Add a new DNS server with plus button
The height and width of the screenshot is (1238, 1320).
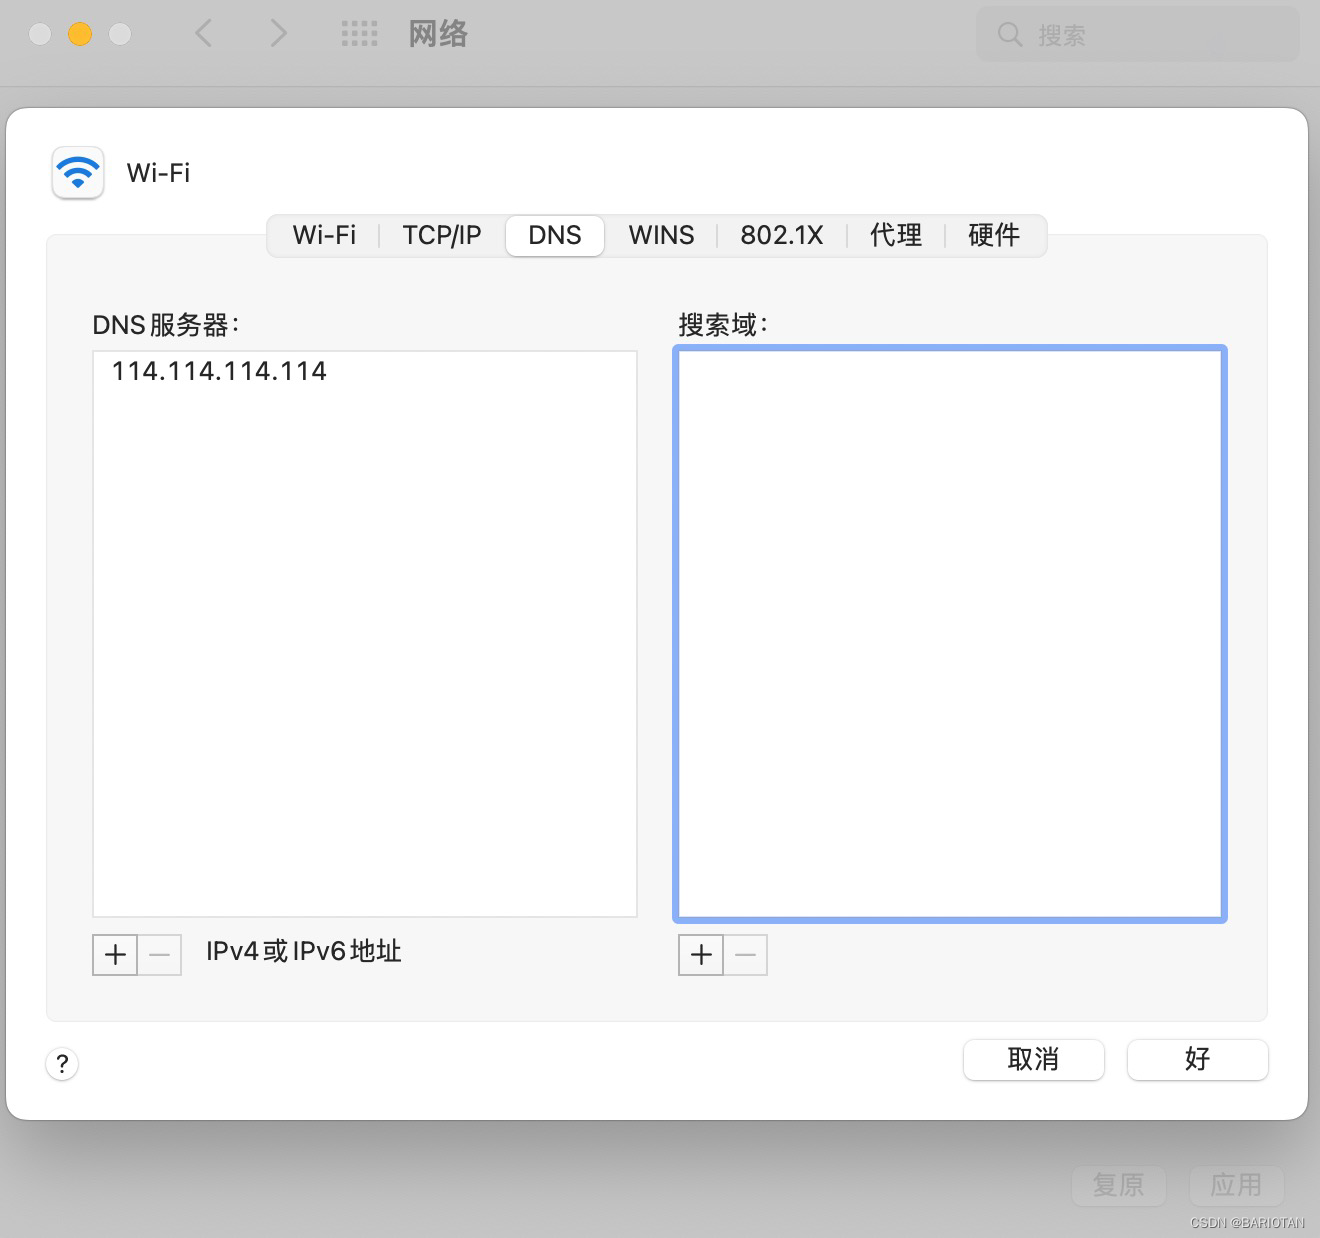coord(115,955)
